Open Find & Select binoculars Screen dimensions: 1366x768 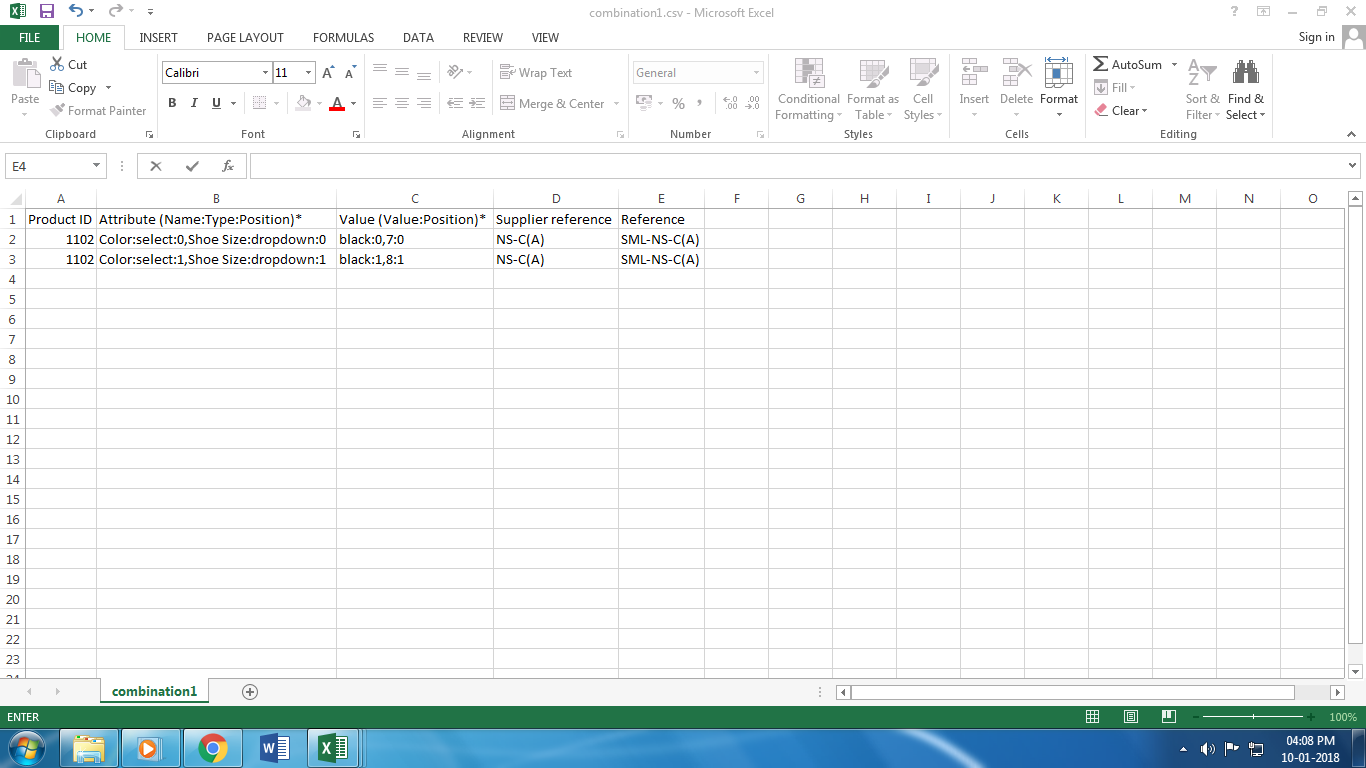click(x=1246, y=89)
